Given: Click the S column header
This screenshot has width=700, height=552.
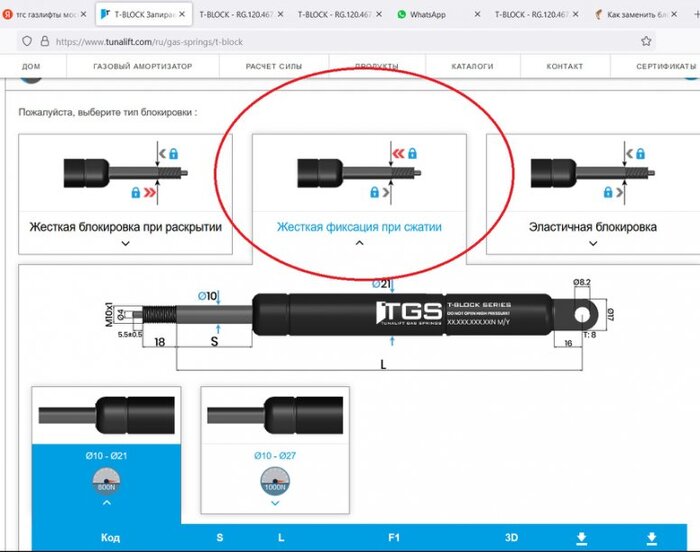Looking at the screenshot, I should click(220, 538).
